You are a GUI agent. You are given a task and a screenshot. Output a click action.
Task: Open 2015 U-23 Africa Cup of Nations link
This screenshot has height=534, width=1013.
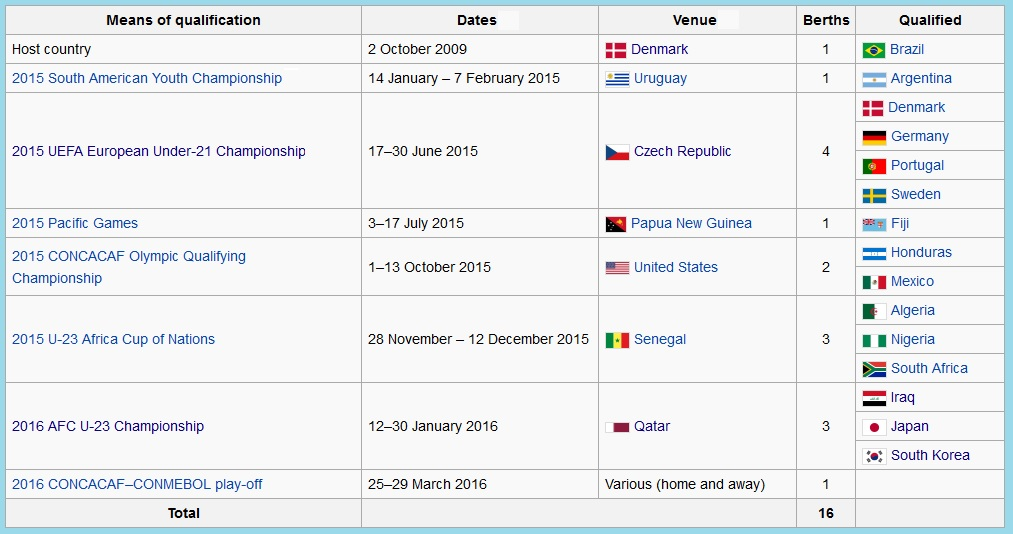[x=113, y=339]
